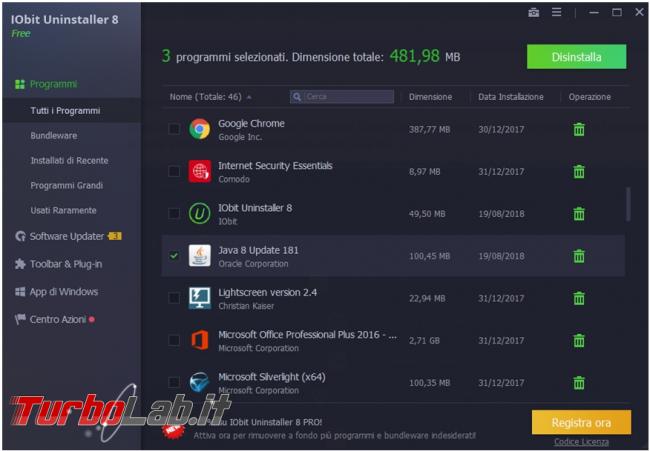Uncheck the Java 8 Update 181 checkbox
Screen dimensions: 650x451
point(174,256)
